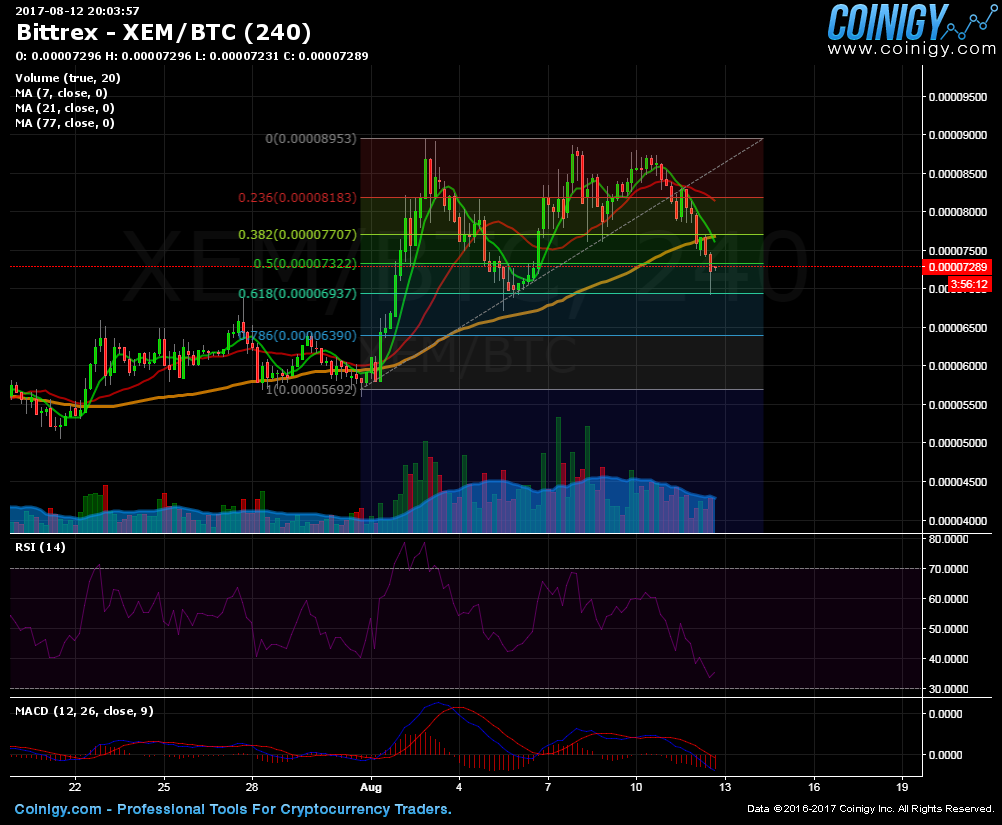The image size is (1002, 825).
Task: Click the MA (21, close, 0) label
Action: coord(65,108)
